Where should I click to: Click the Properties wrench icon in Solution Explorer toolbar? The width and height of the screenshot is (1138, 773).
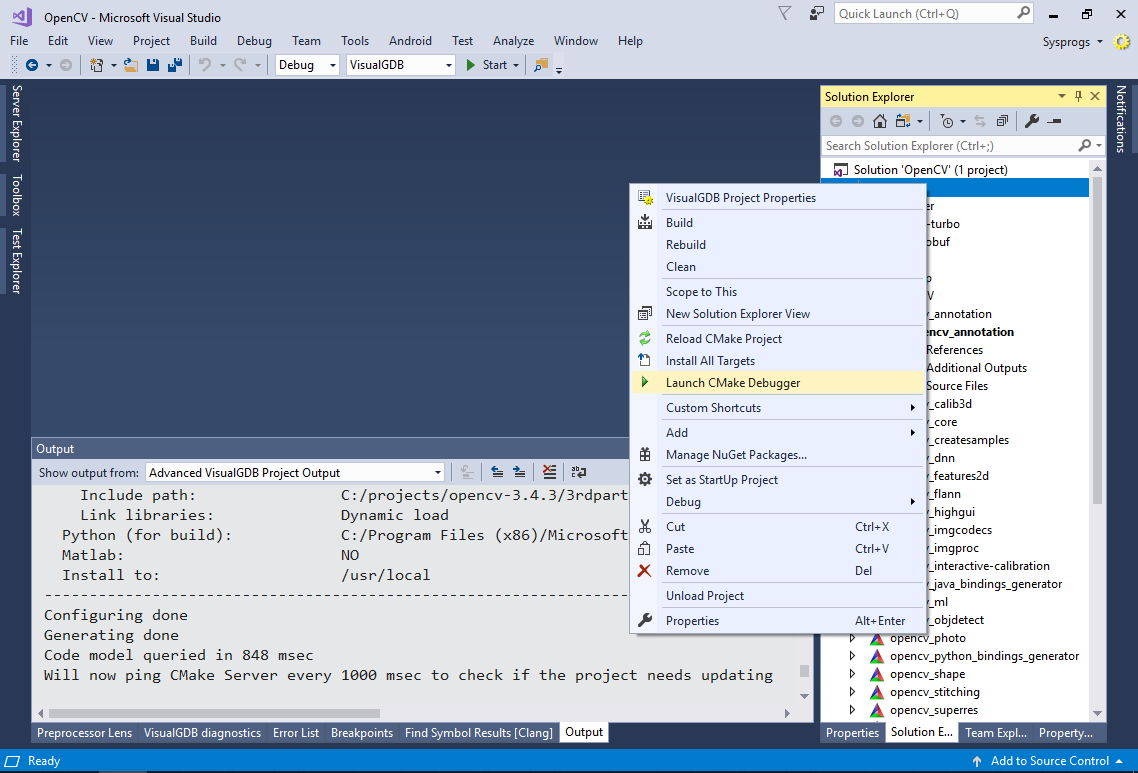[x=1031, y=121]
